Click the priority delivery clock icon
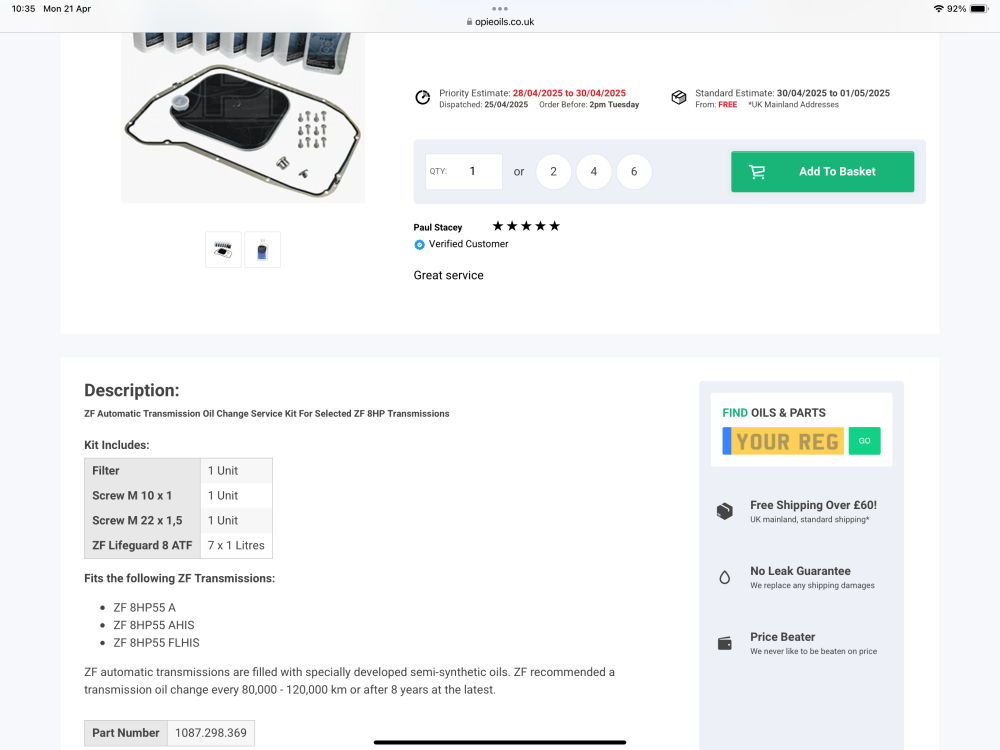Viewport: 1000px width, 750px height. 423,98
